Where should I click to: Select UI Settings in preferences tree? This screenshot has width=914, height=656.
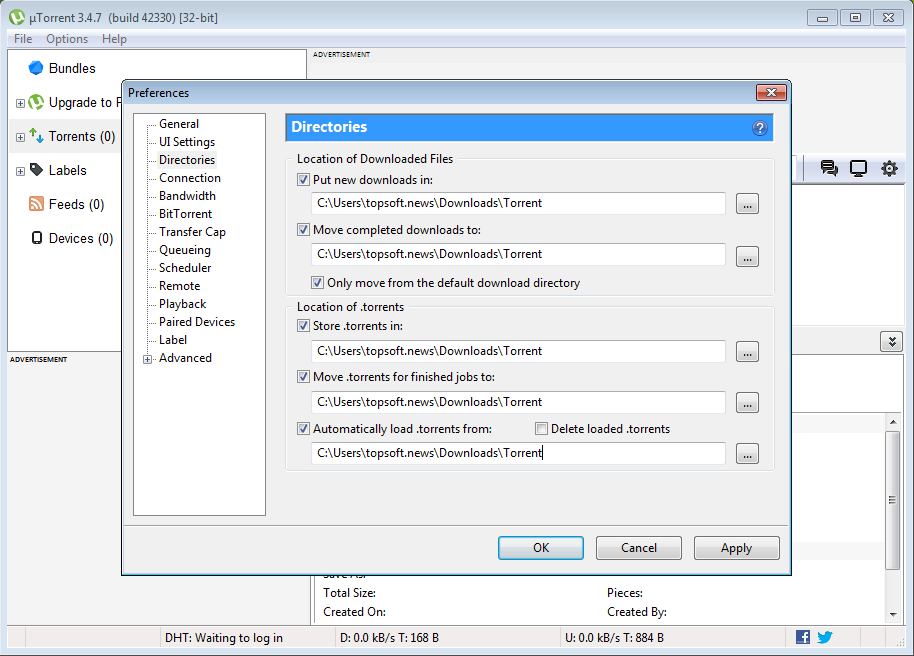[x=187, y=142]
